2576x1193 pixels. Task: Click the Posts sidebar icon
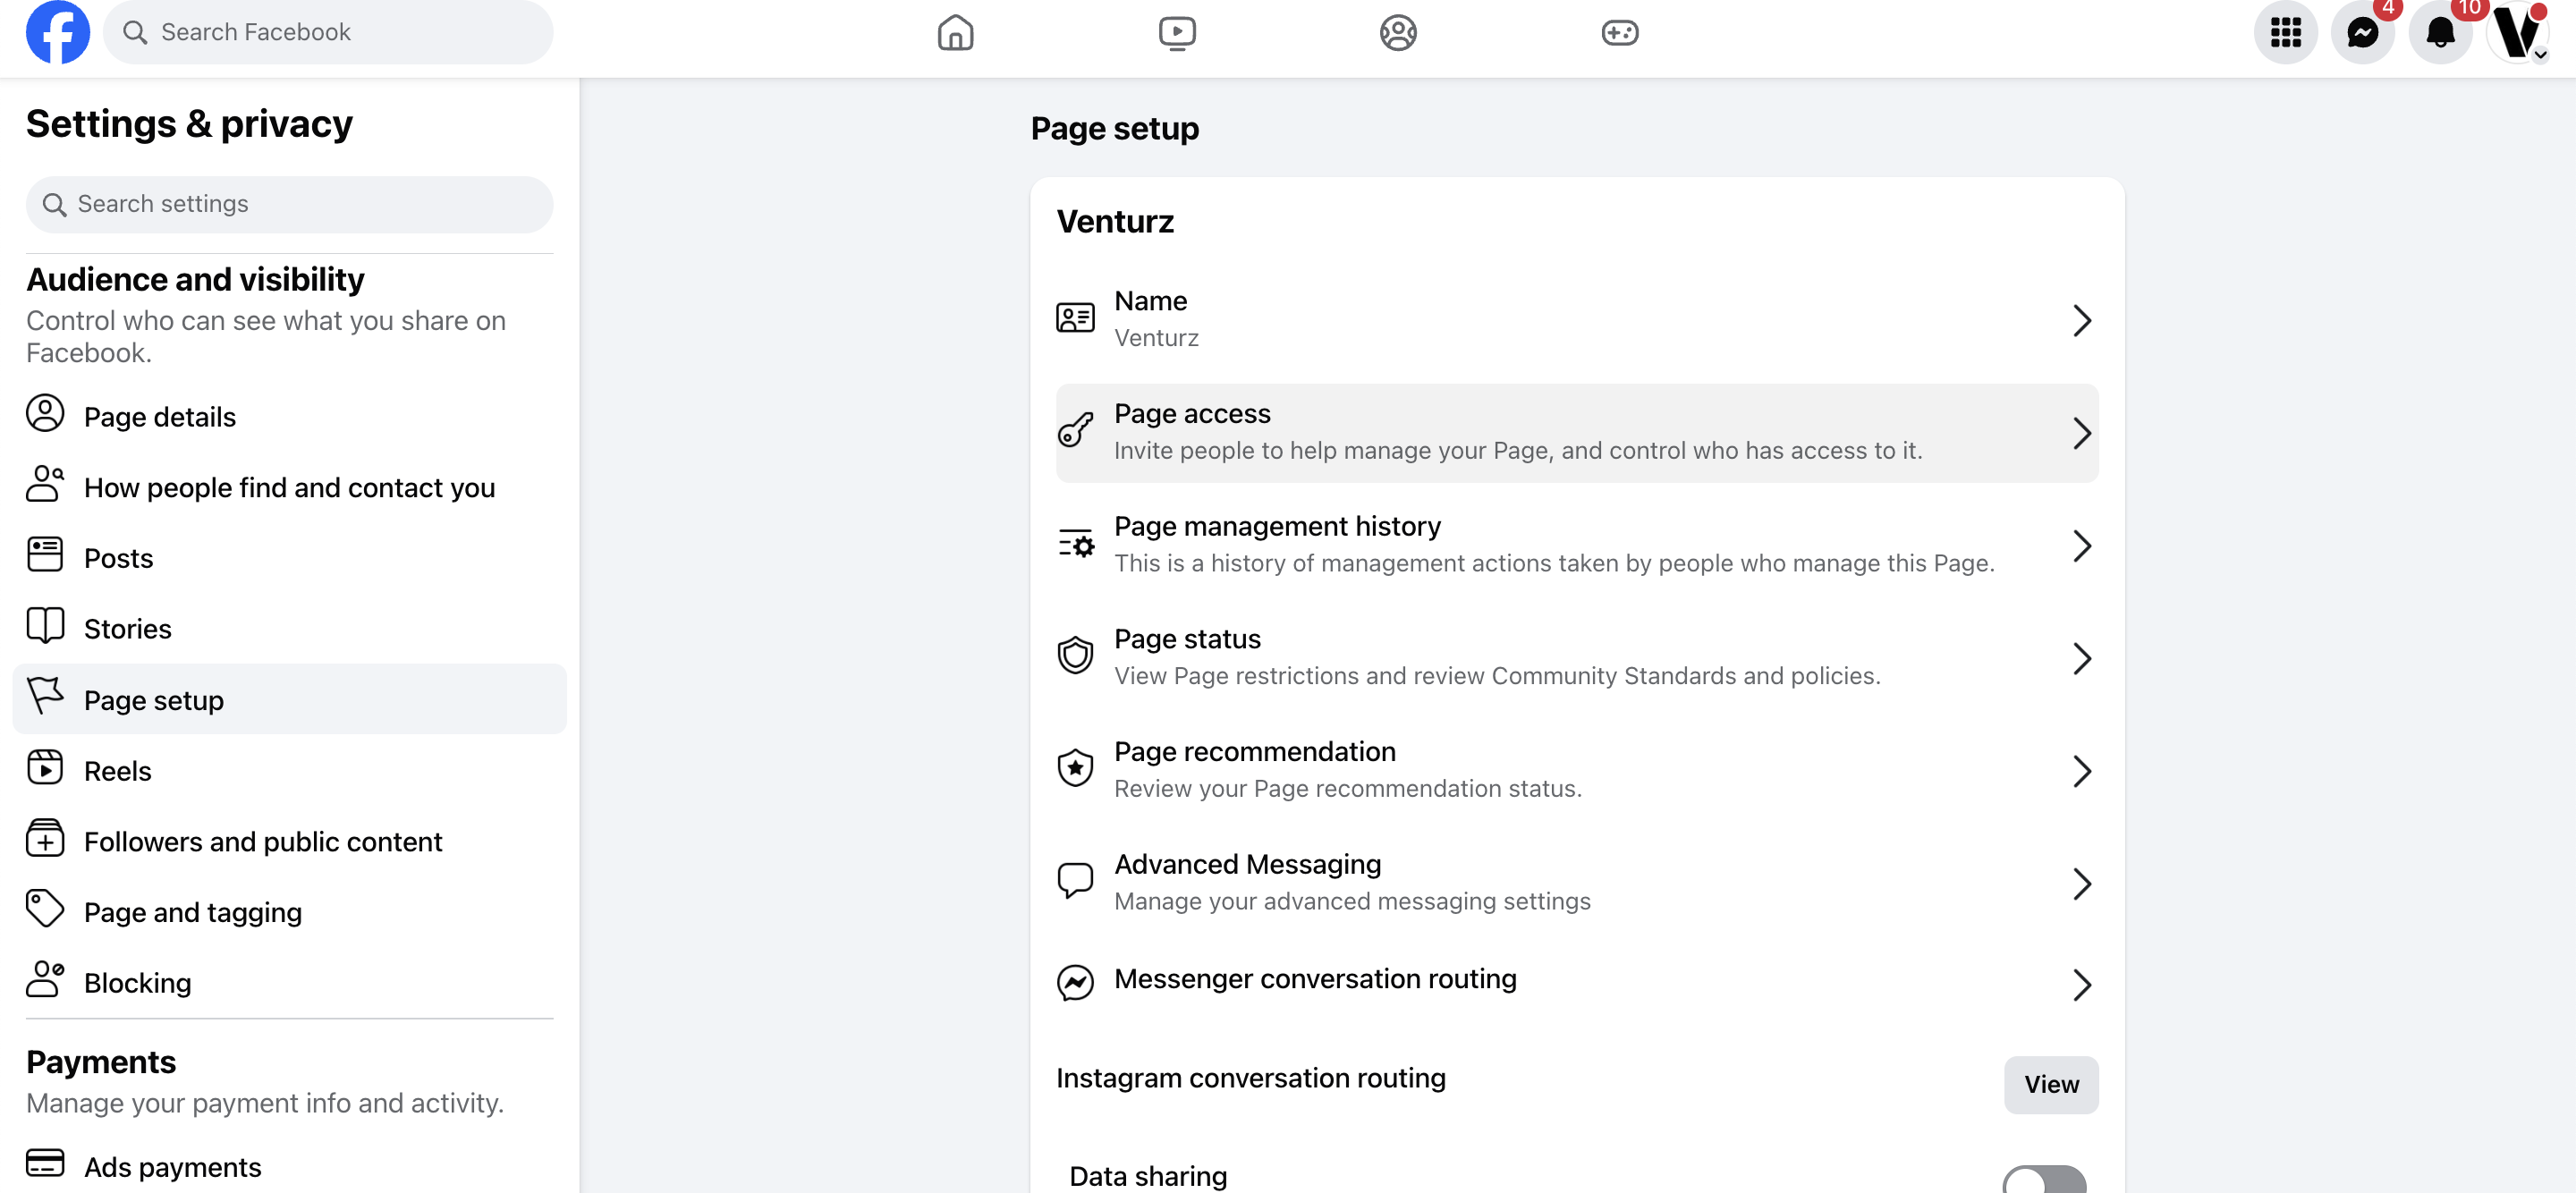pos(45,555)
